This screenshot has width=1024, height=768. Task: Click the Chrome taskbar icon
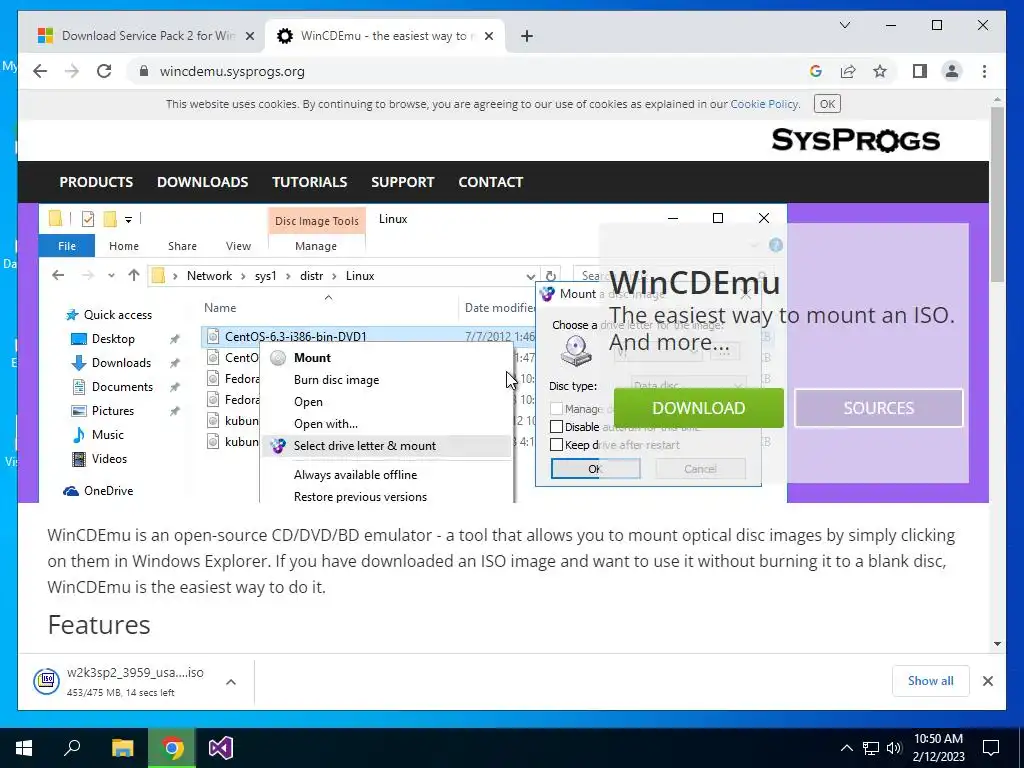[172, 748]
